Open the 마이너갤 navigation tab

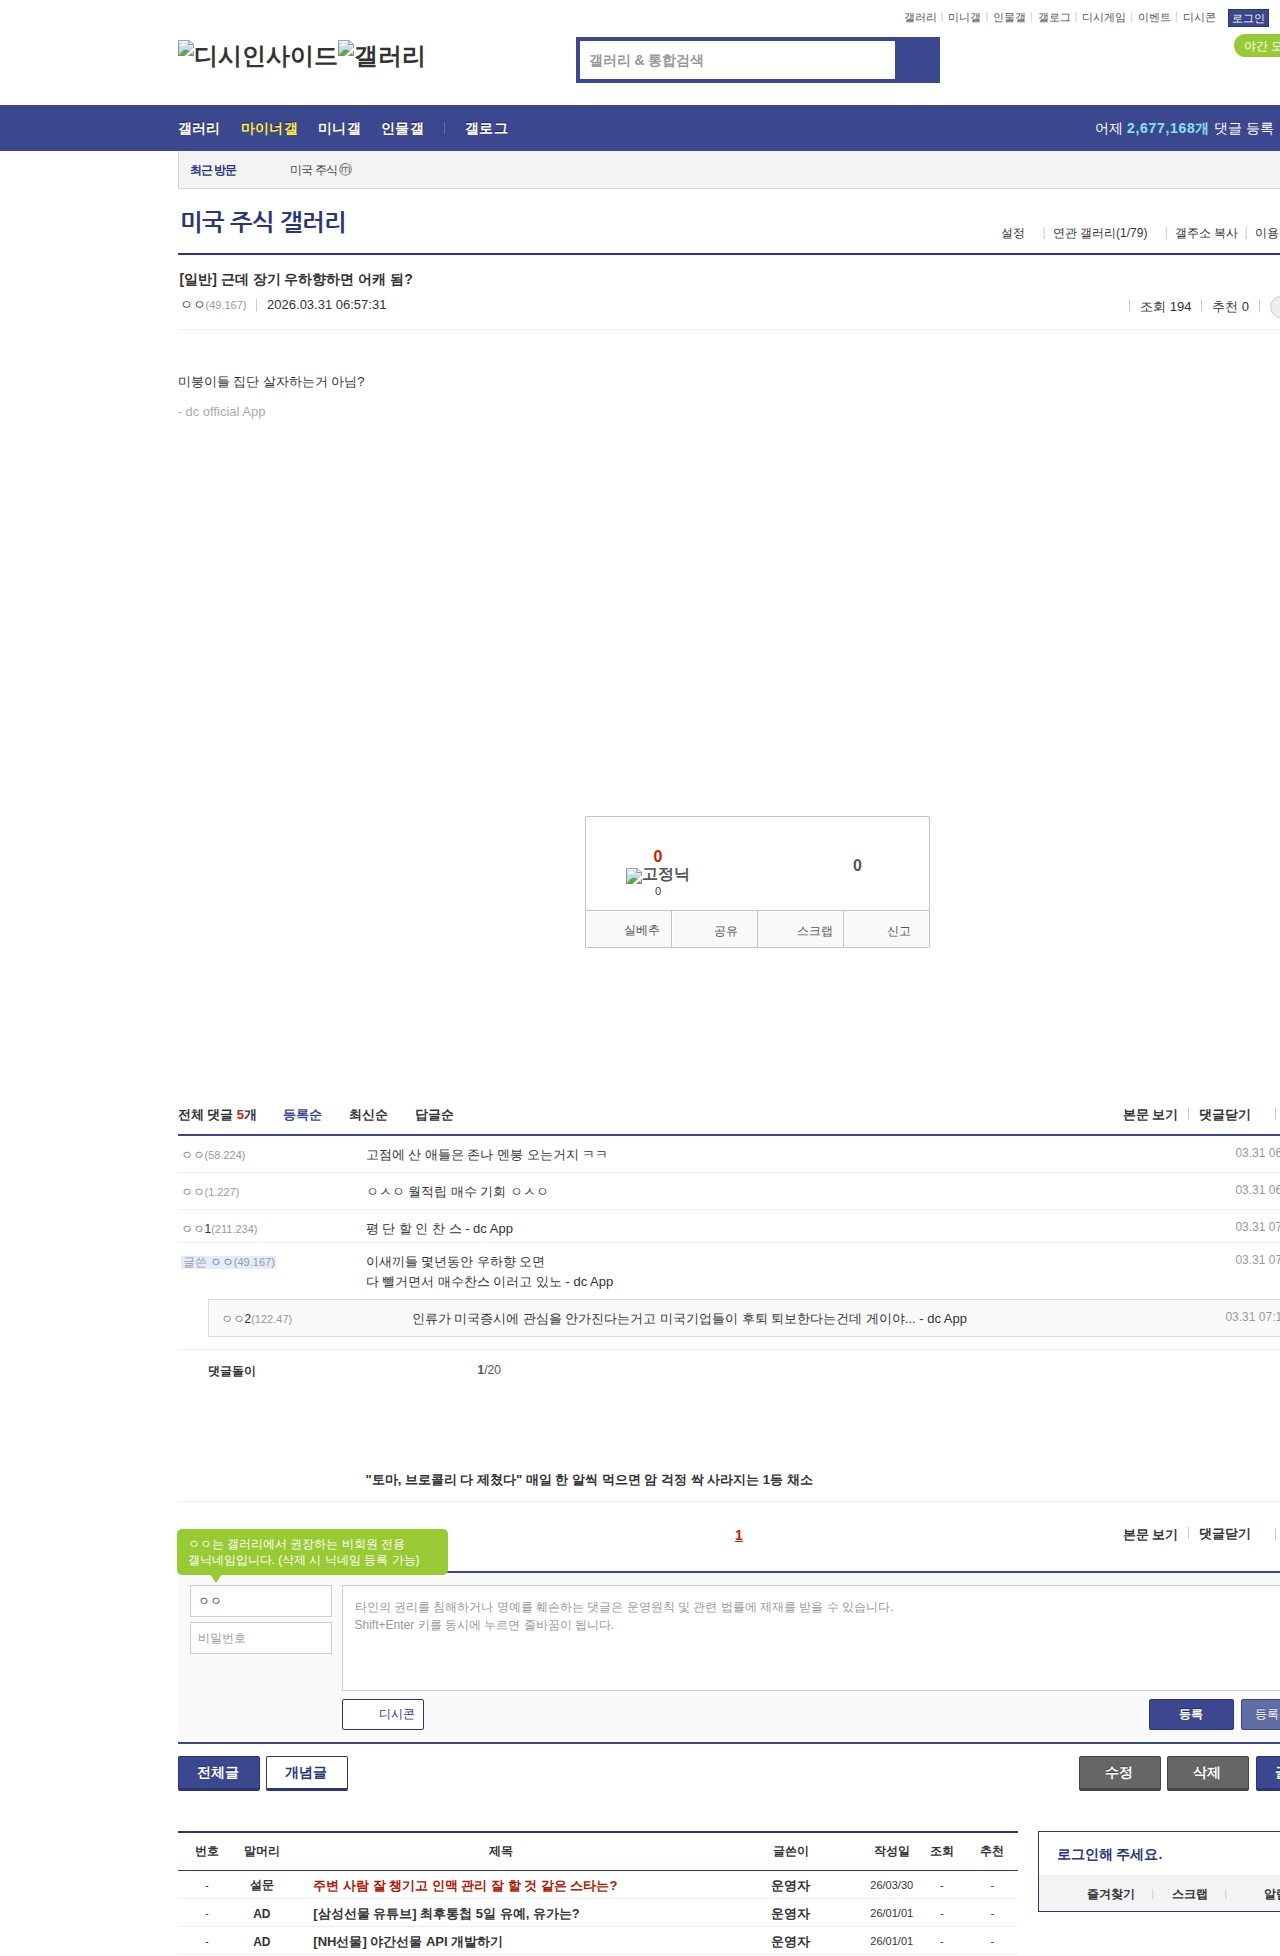pyautogui.click(x=269, y=128)
